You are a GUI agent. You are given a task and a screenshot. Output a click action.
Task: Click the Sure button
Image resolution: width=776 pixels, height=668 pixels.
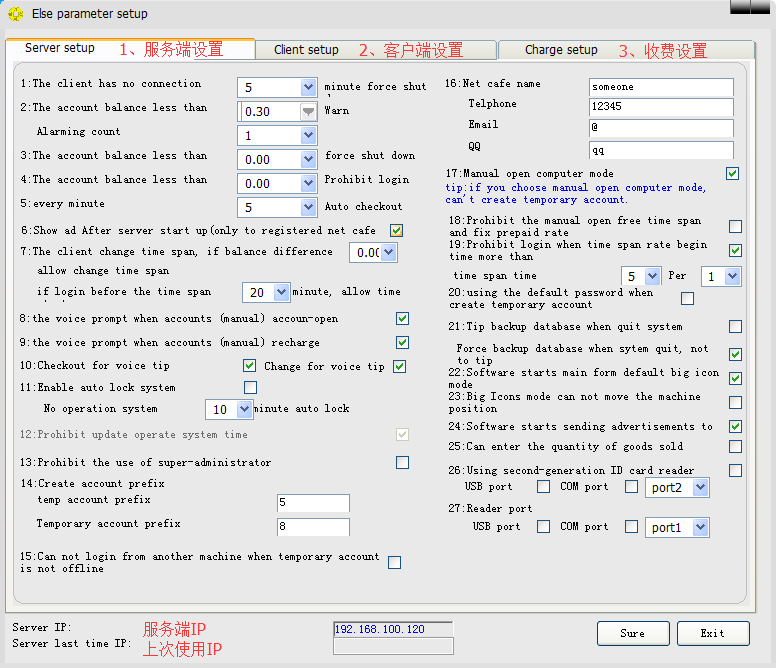[x=633, y=633]
